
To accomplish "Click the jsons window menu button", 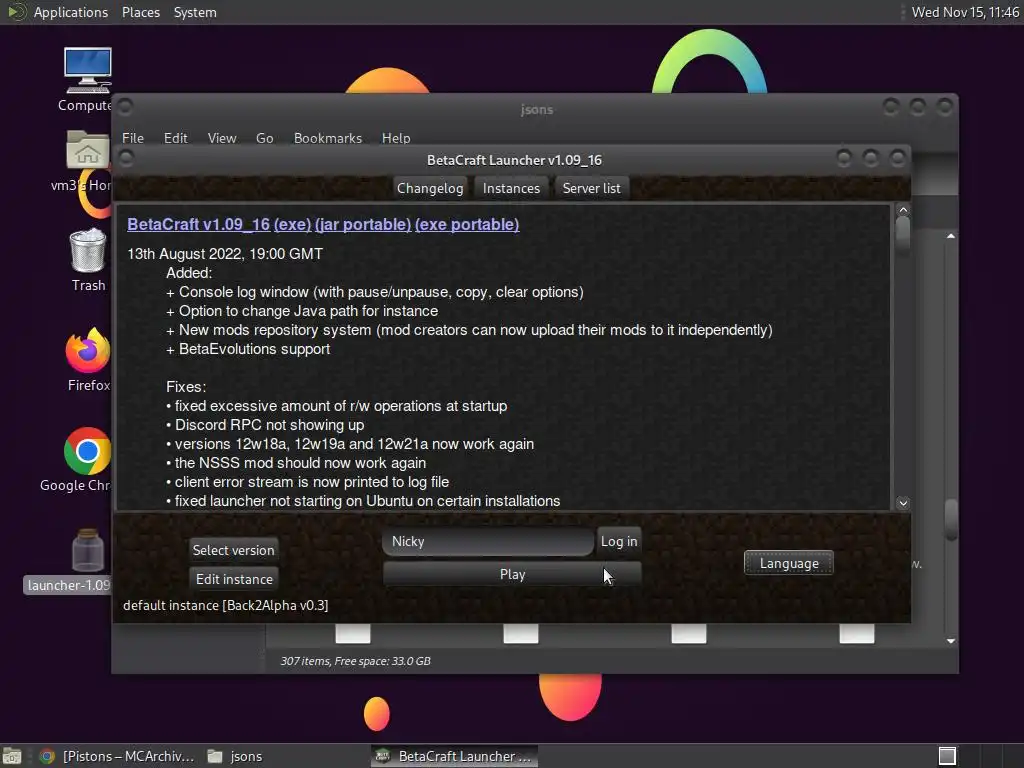I will [125, 106].
